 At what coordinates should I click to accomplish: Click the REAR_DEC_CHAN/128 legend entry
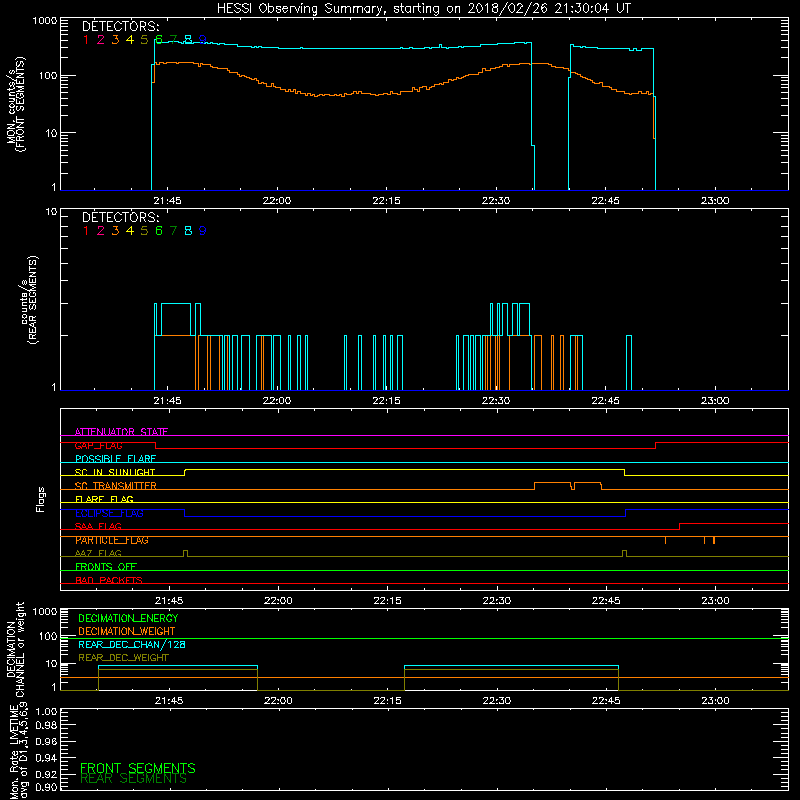[x=132, y=644]
